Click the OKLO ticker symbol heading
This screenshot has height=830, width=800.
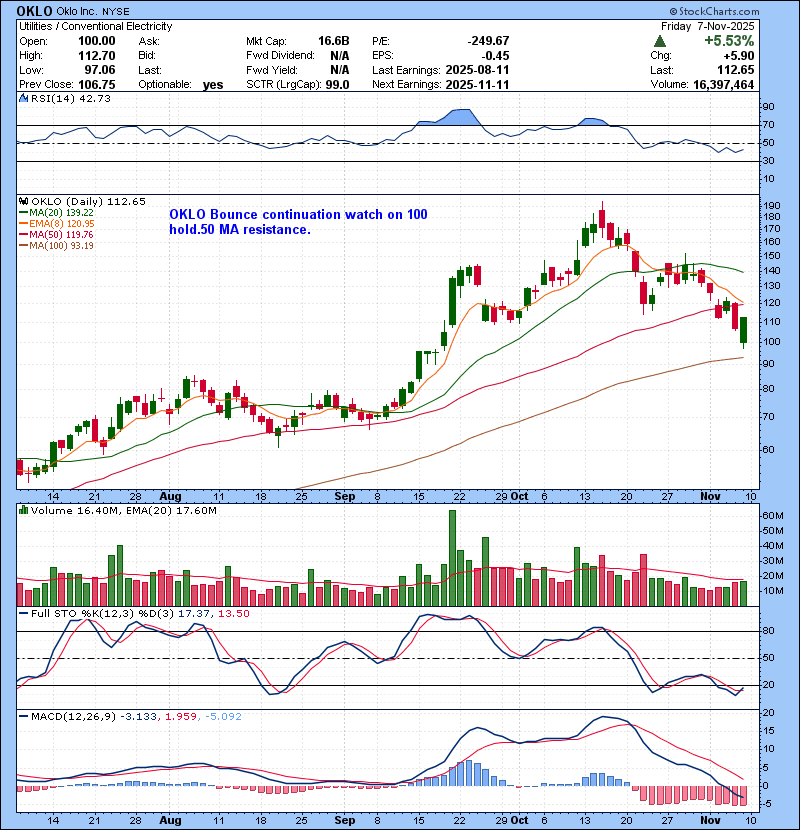pos(34,11)
